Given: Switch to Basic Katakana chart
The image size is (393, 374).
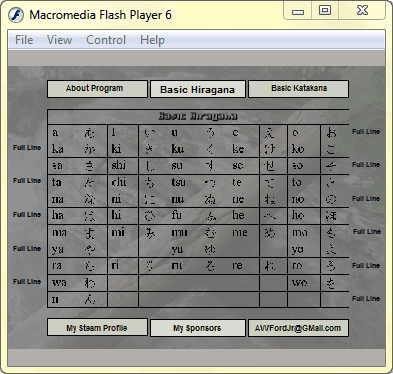Looking at the screenshot, I should [298, 89].
